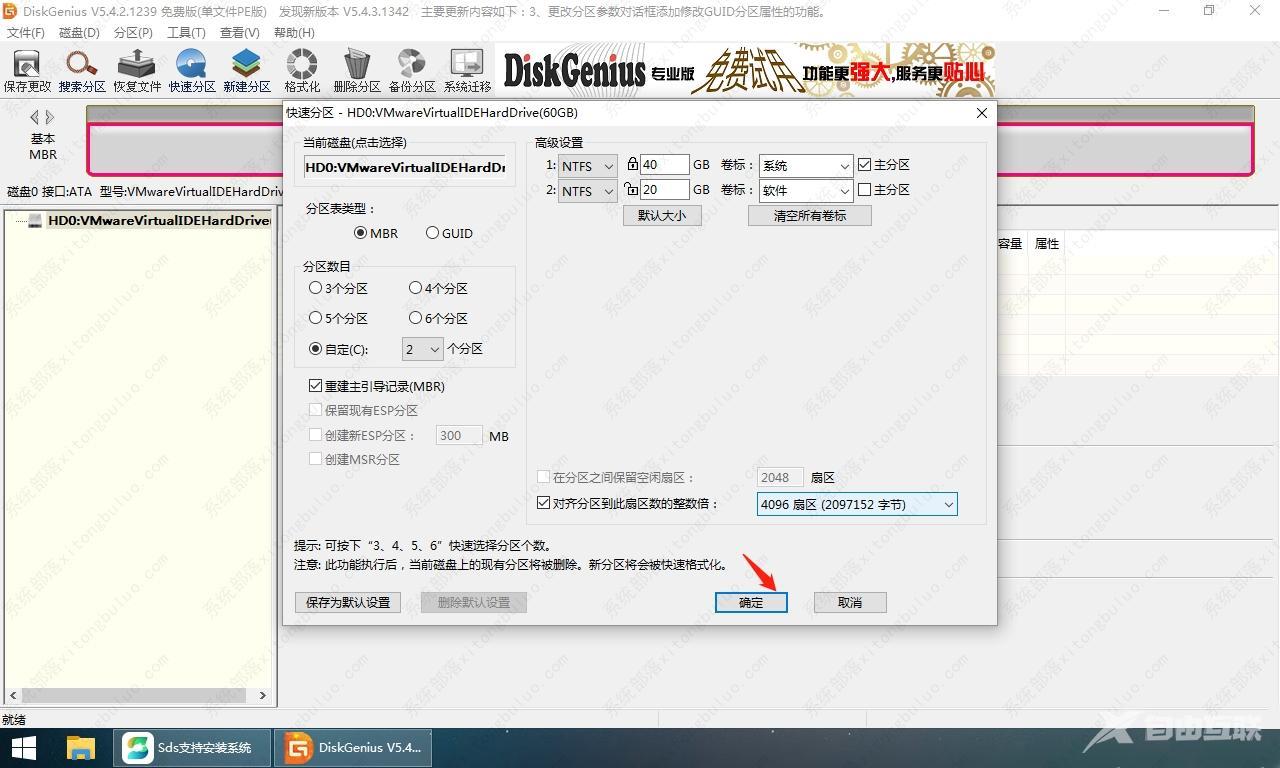The image size is (1280, 768).
Task: Launch the Recover Files (恢复文件) tool
Action: (x=137, y=70)
